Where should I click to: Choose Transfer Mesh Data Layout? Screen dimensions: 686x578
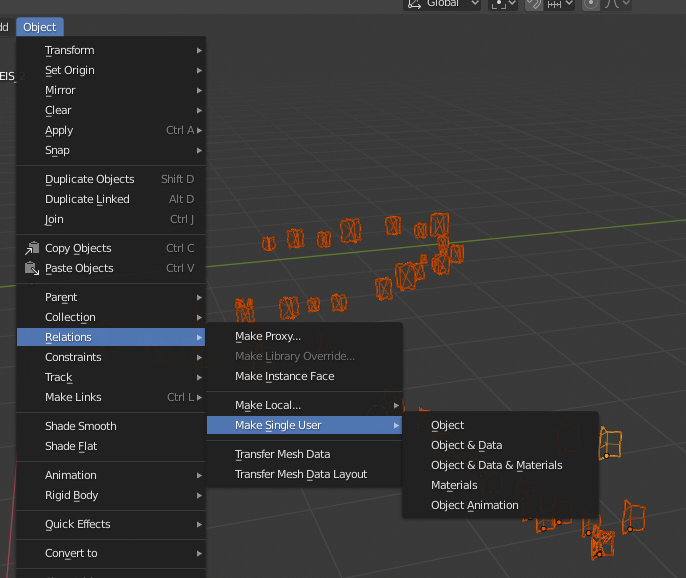(304, 474)
